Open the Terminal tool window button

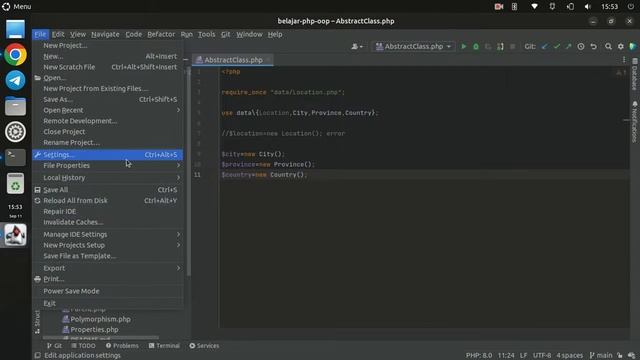[x=164, y=346]
